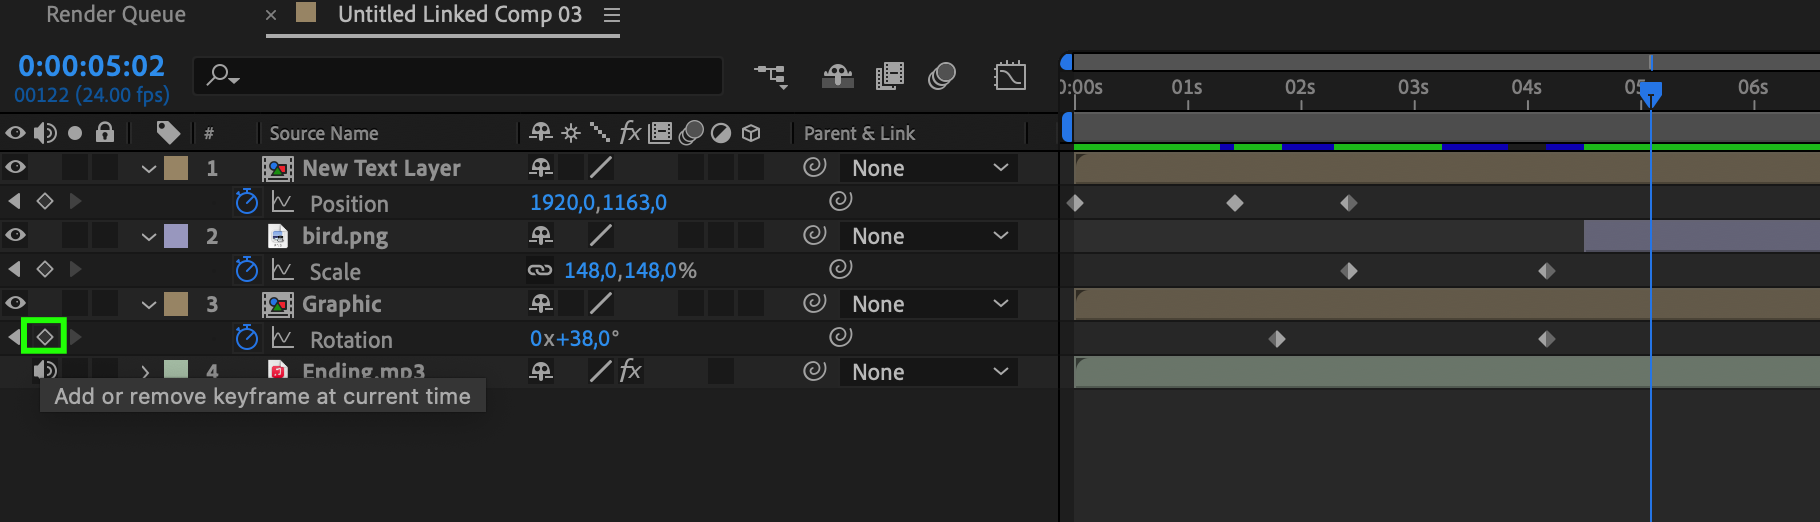1820x522 pixels.
Task: Click the Scale constrain proportions link icon
Action: point(540,270)
